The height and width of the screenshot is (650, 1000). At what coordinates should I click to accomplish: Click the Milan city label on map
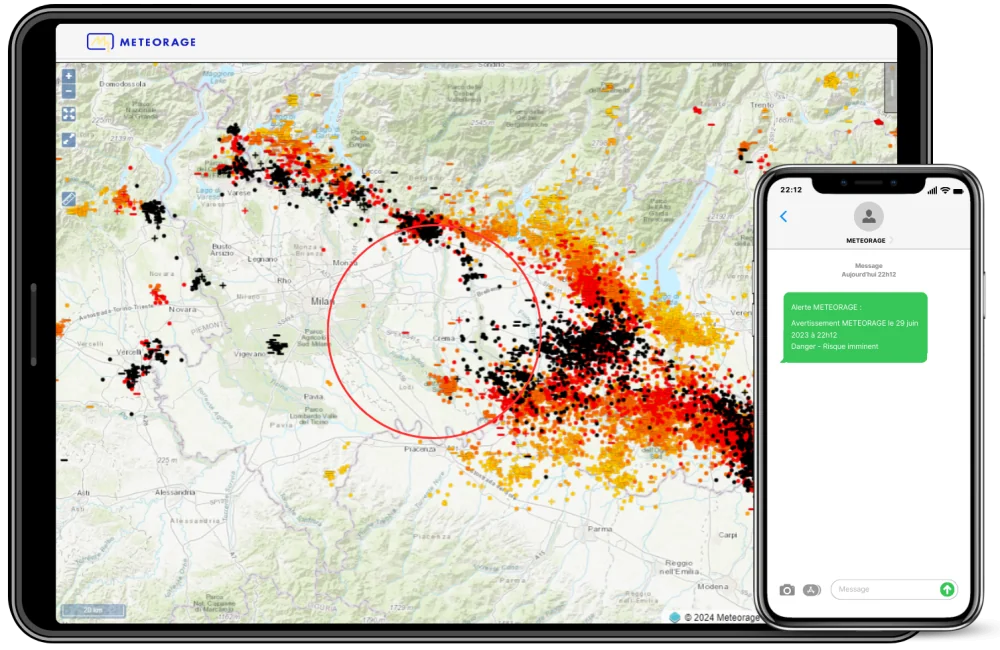click(x=320, y=301)
